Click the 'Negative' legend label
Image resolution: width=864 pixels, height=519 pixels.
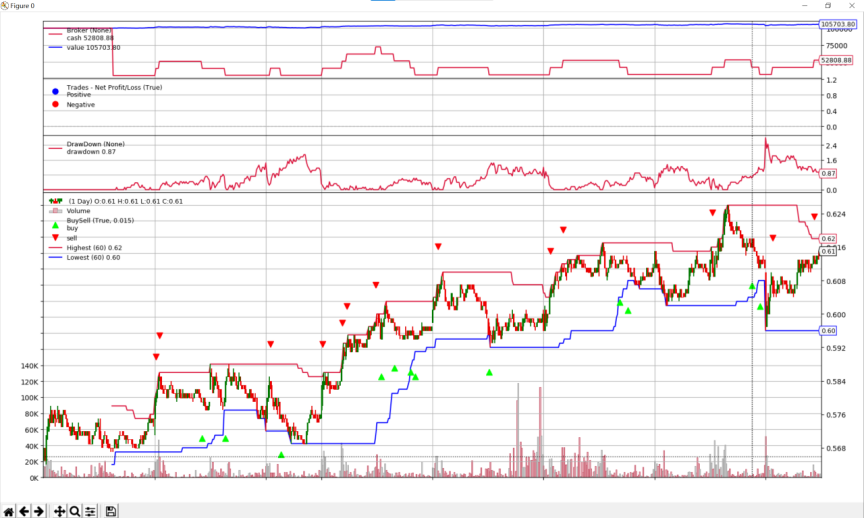pos(80,105)
